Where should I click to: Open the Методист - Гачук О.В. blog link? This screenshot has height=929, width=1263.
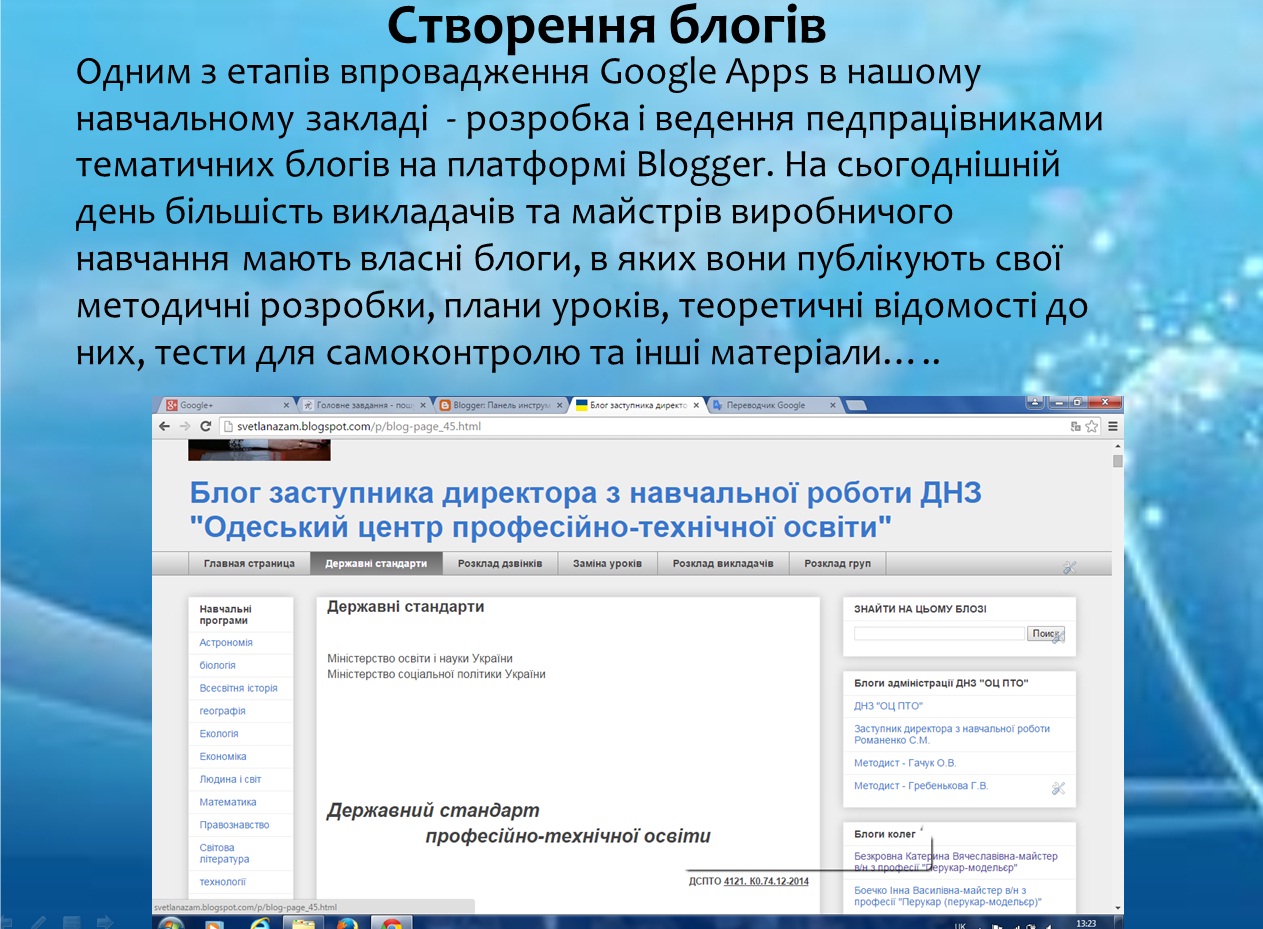click(905, 763)
